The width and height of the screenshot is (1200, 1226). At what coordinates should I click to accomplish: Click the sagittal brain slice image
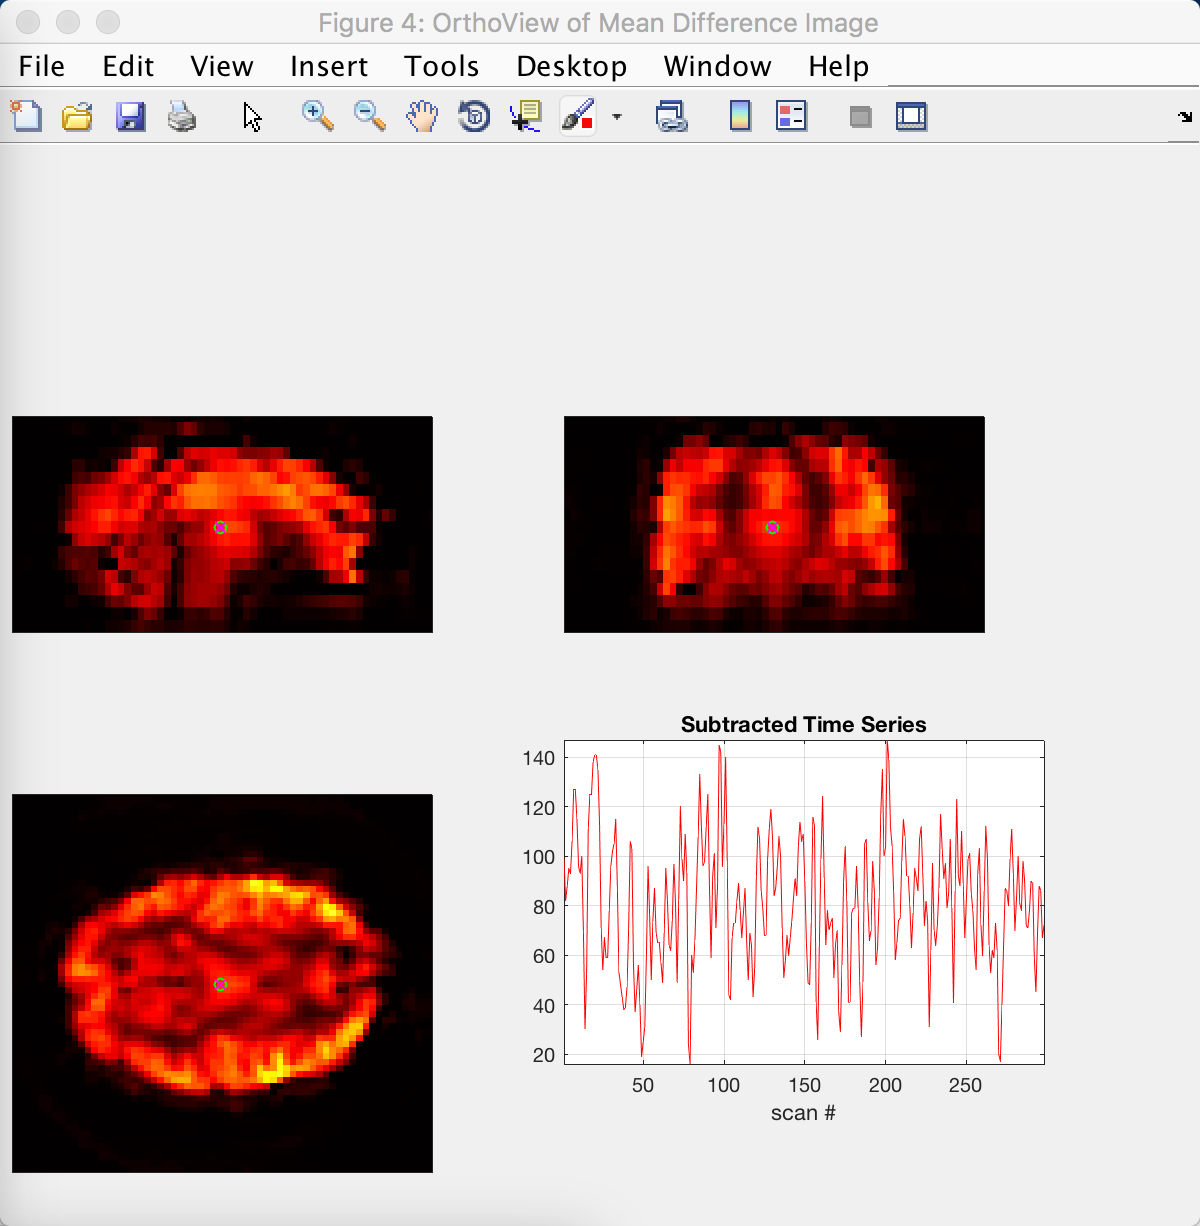coord(222,524)
